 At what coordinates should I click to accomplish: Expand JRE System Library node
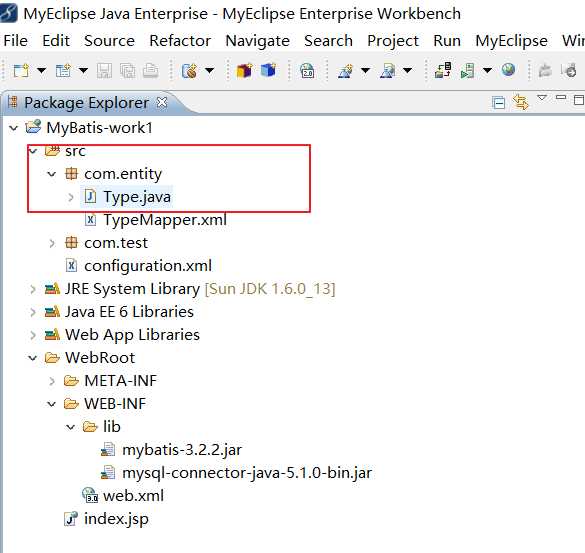click(x=33, y=289)
